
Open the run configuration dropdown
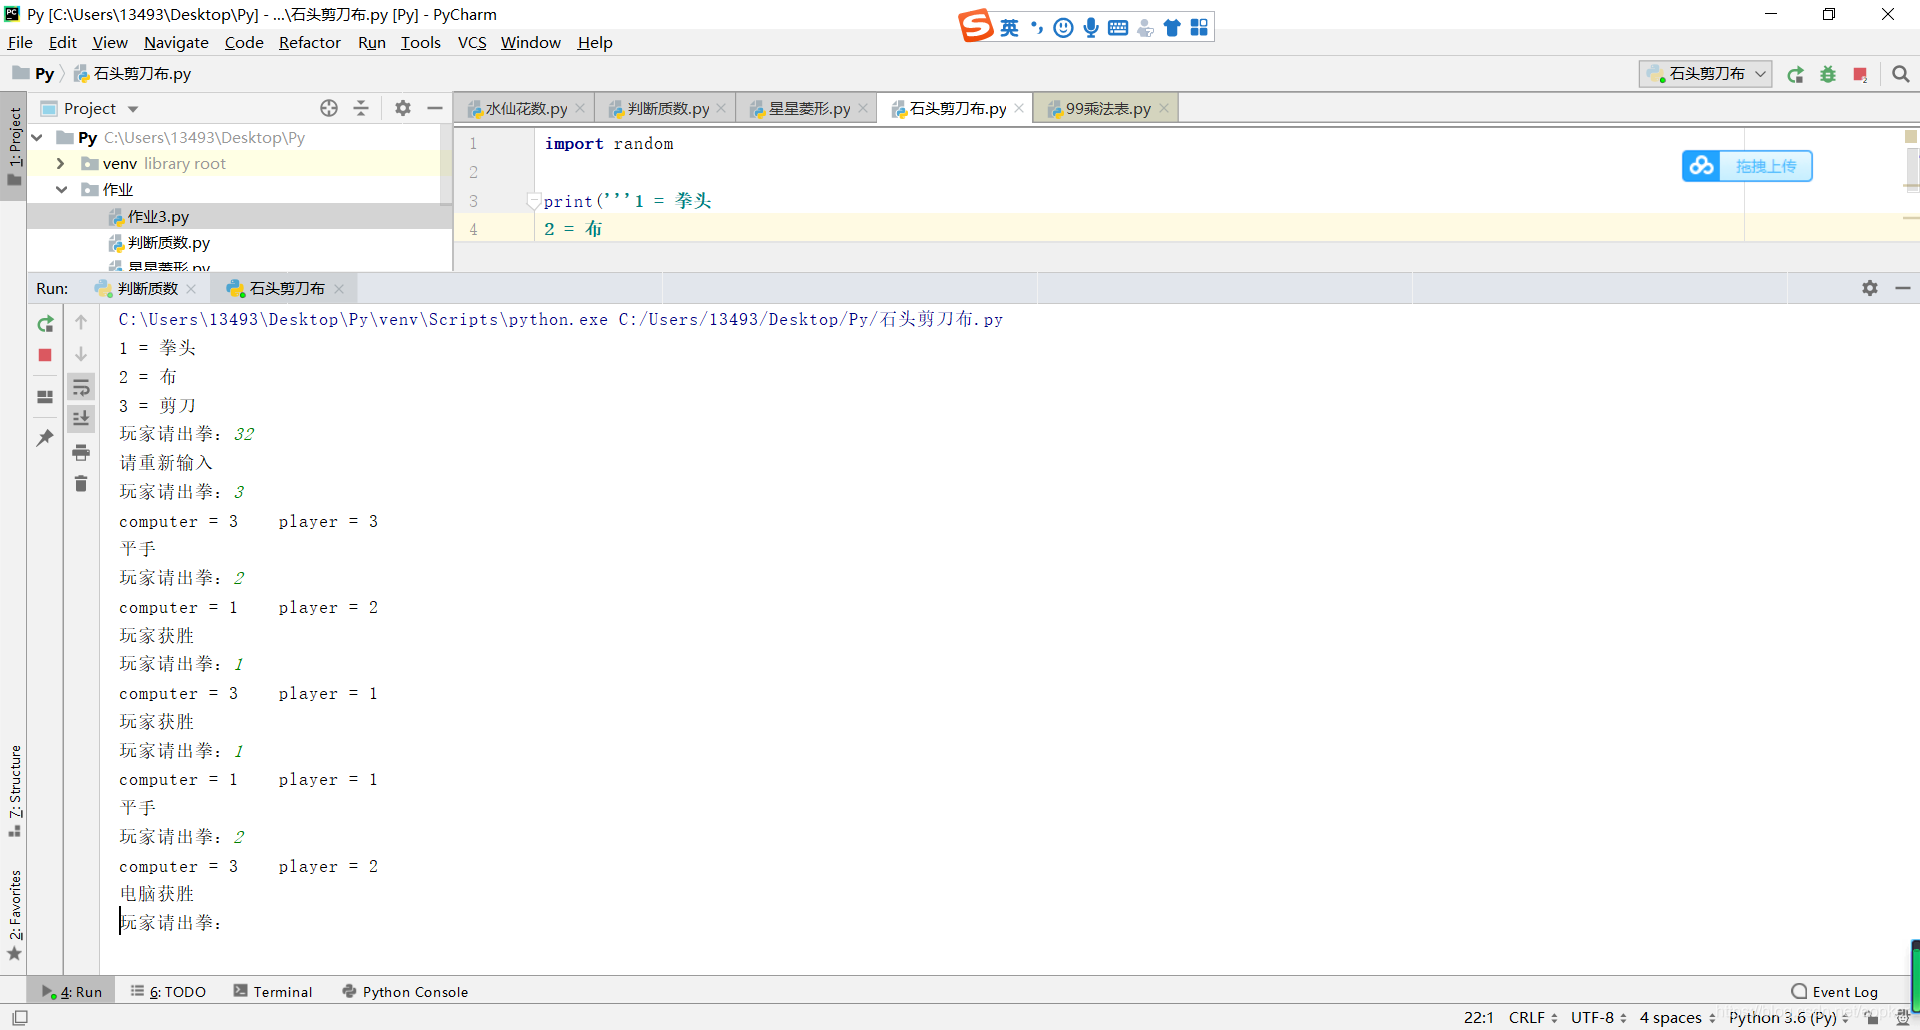click(1706, 74)
